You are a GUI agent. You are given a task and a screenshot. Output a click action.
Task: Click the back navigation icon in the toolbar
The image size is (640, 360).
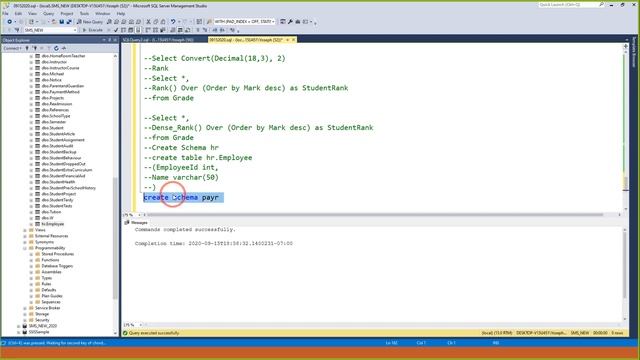pyautogui.click(x=9, y=22)
